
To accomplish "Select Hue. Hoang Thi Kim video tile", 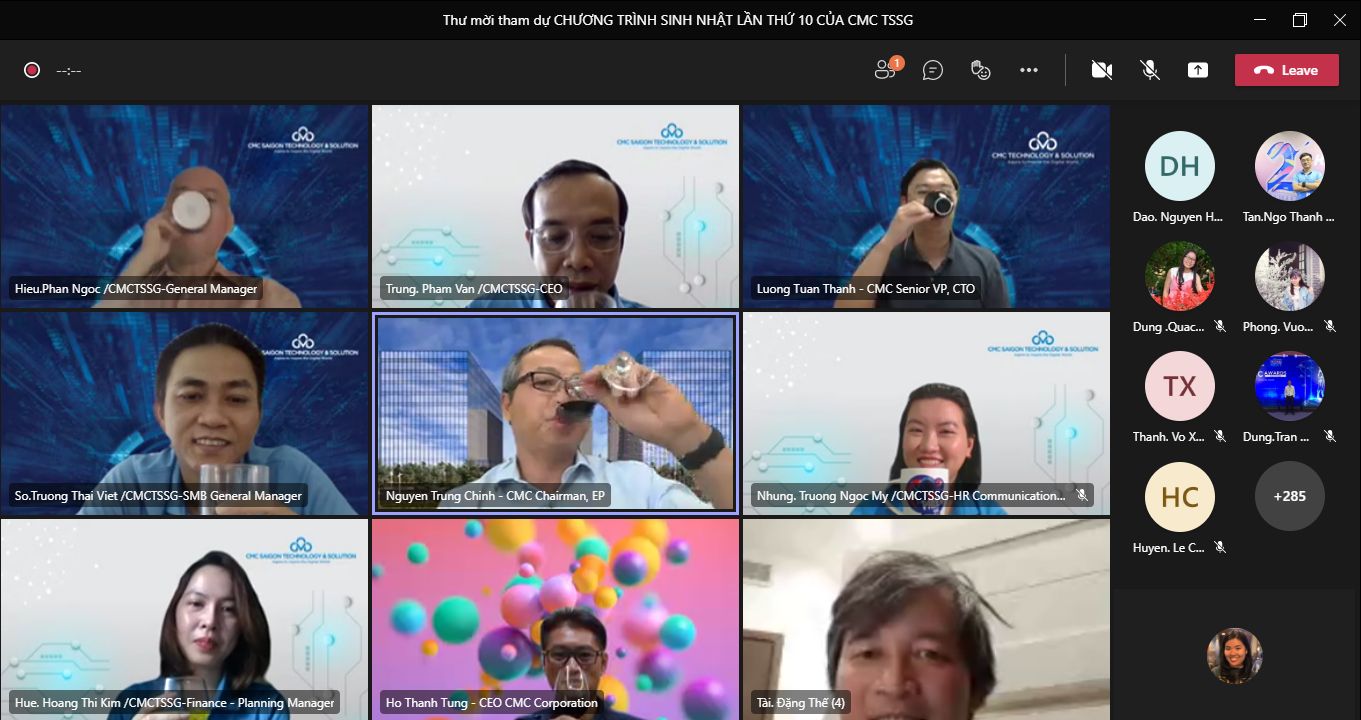I will click(185, 619).
